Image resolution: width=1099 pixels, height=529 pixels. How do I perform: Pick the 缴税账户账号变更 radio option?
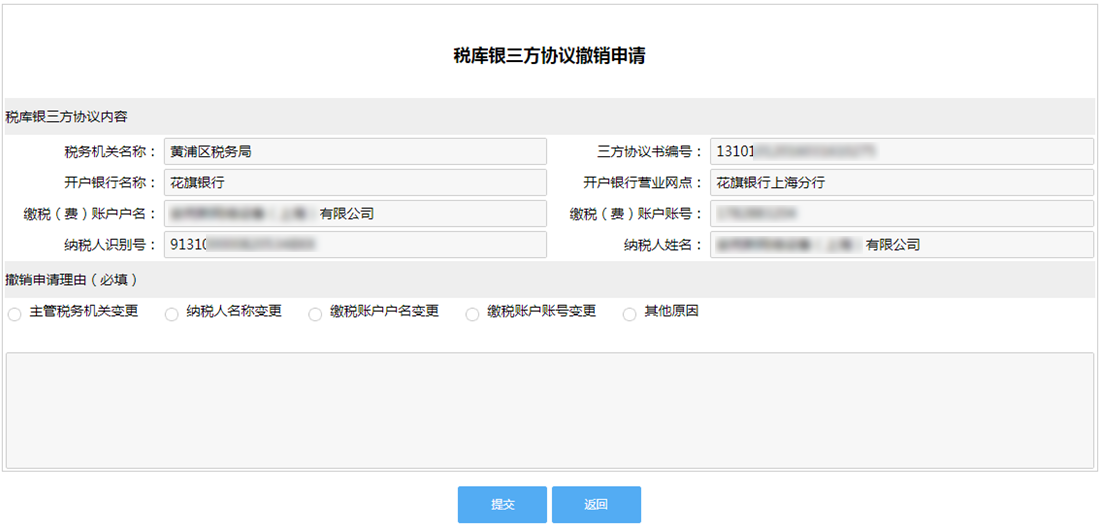pos(472,315)
